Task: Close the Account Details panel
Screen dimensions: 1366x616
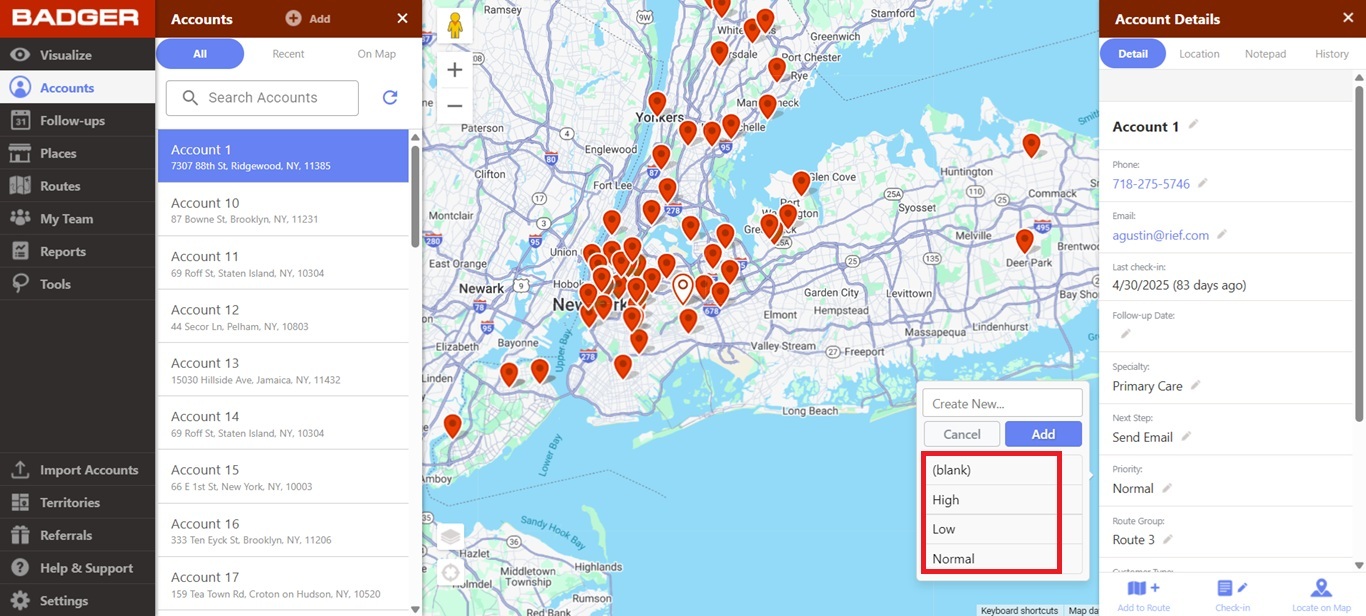Action: pyautogui.click(x=1346, y=18)
